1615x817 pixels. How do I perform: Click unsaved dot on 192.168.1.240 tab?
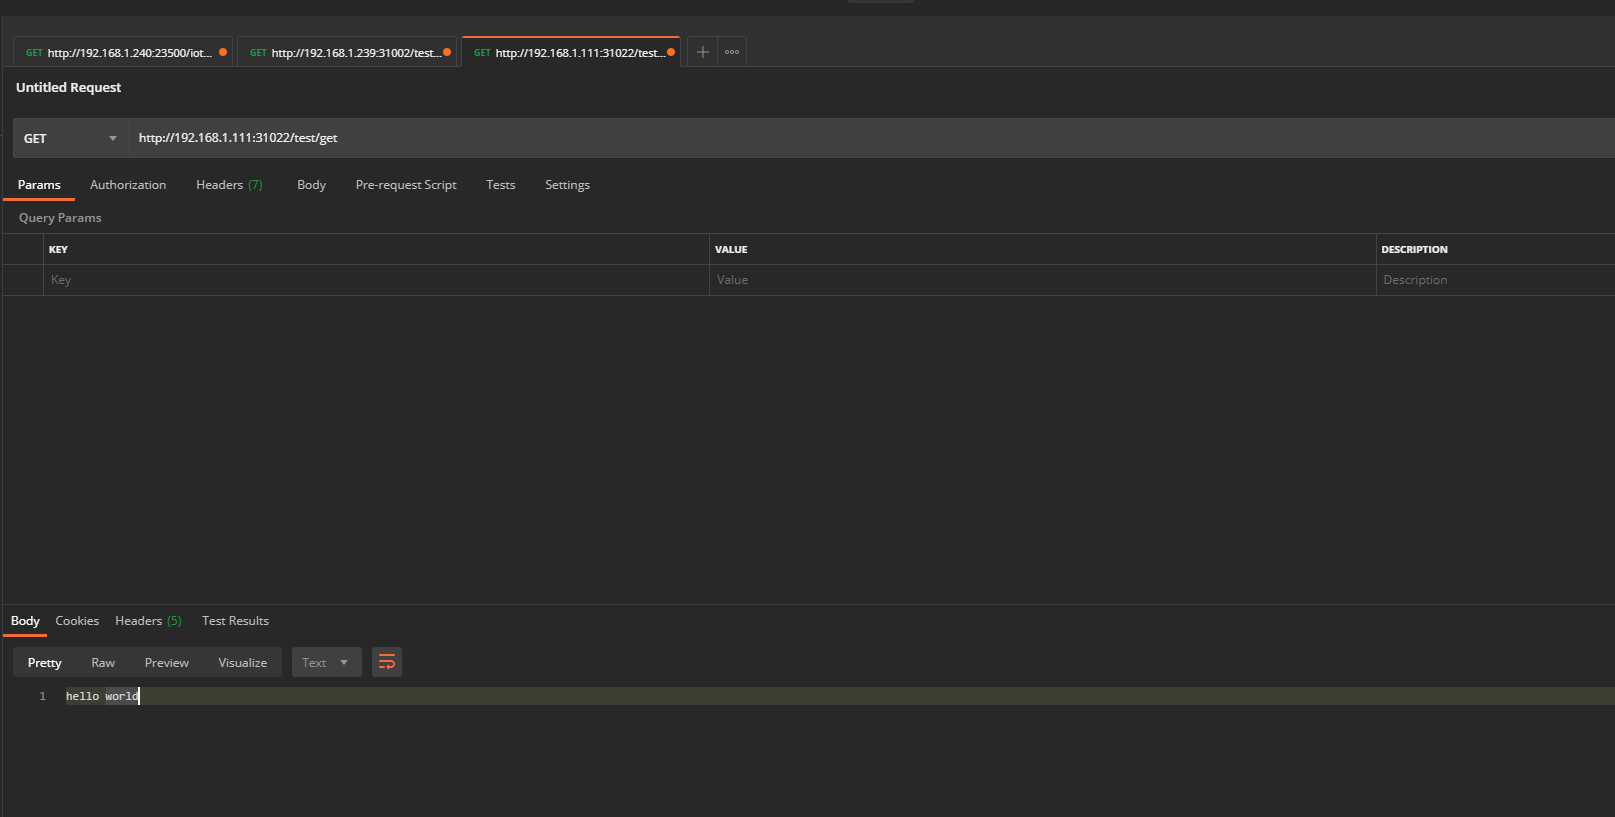point(223,52)
